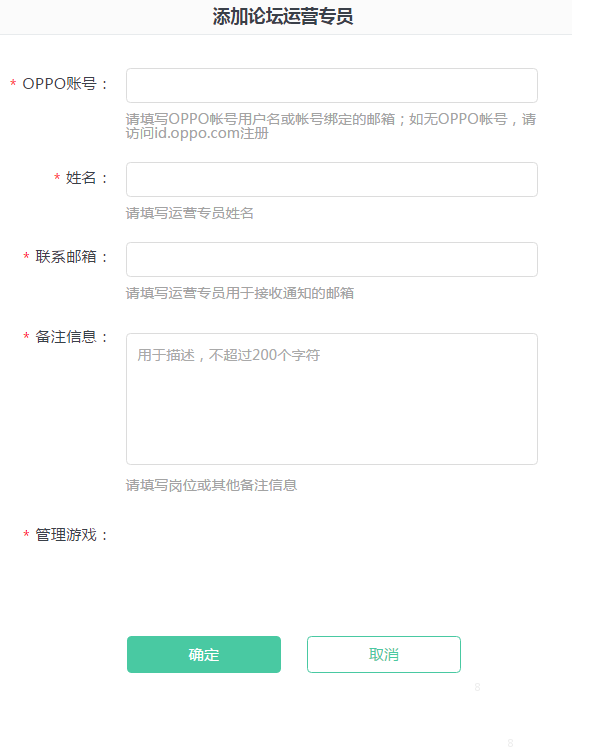Screen dimensions: 605x755
Task: Click the red asterisk beside 管理游戏
Action: point(26,536)
